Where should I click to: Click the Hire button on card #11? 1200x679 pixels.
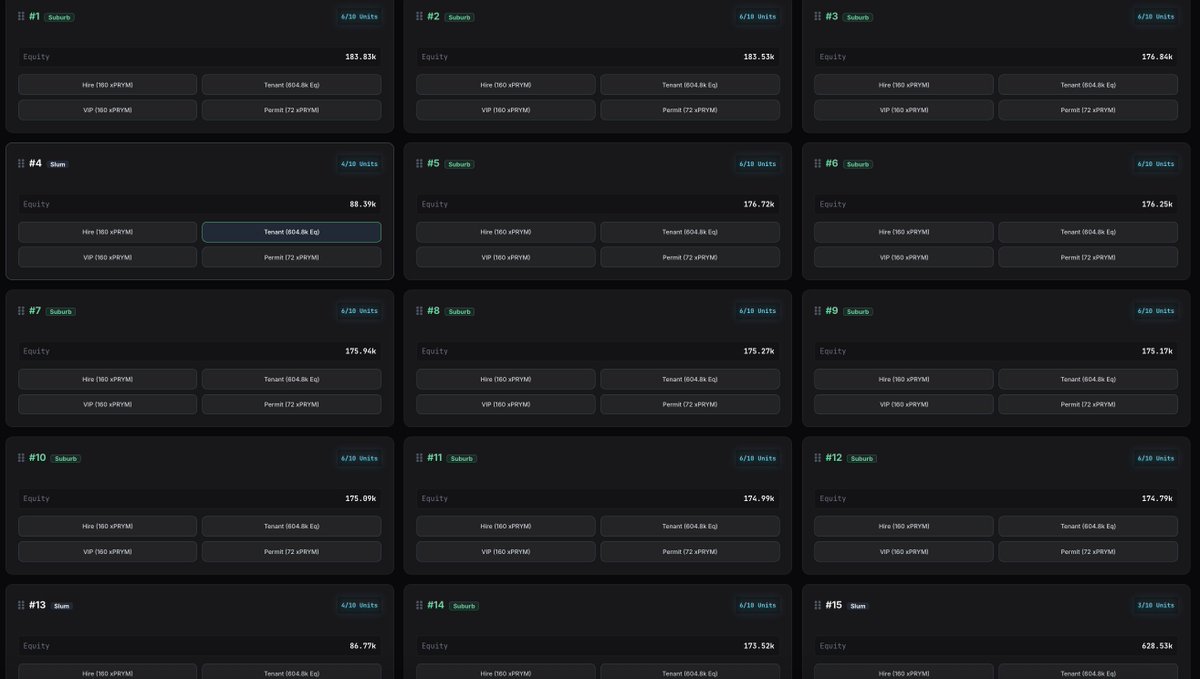506,526
